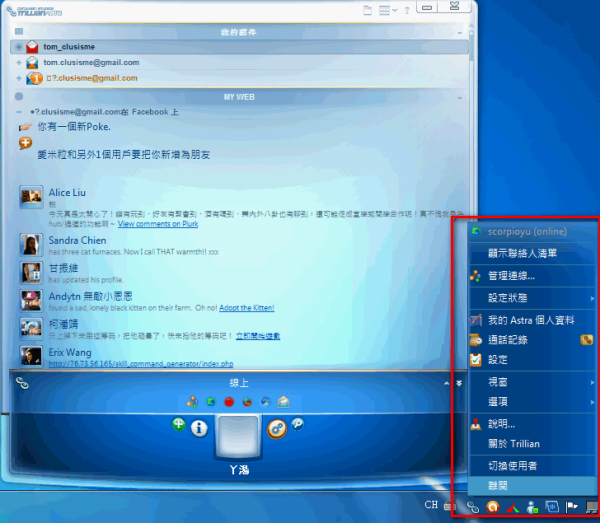Click the double-chevron collapse button beside 線上
The image size is (600, 523).
[459, 383]
